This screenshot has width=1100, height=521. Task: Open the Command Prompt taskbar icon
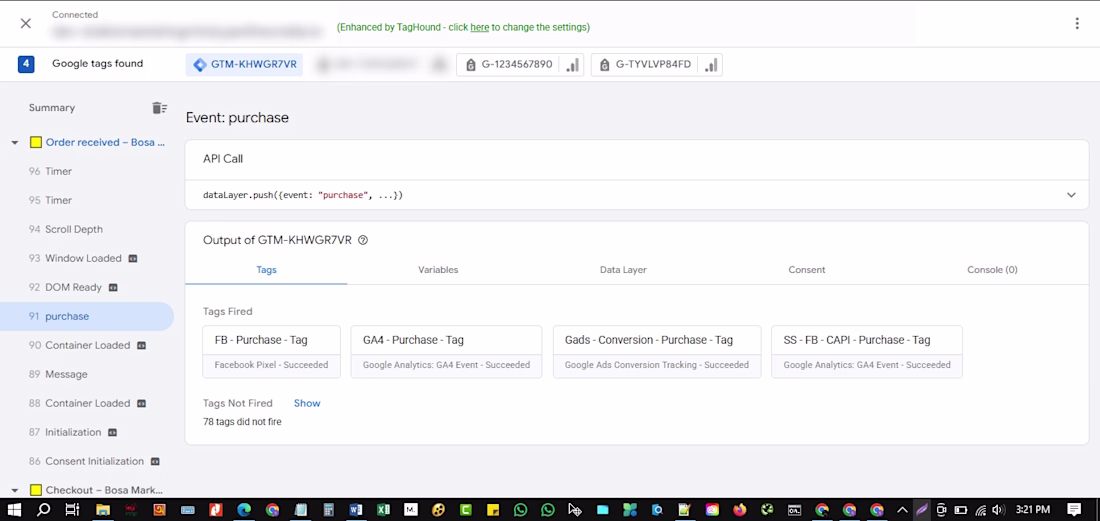(795, 510)
